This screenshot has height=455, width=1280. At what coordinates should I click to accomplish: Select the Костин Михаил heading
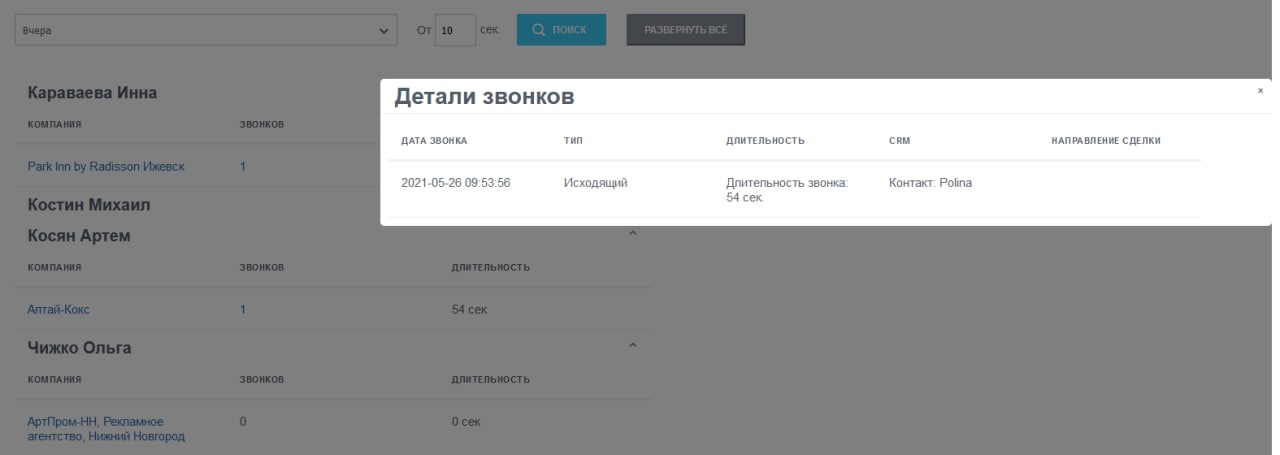tap(88, 204)
